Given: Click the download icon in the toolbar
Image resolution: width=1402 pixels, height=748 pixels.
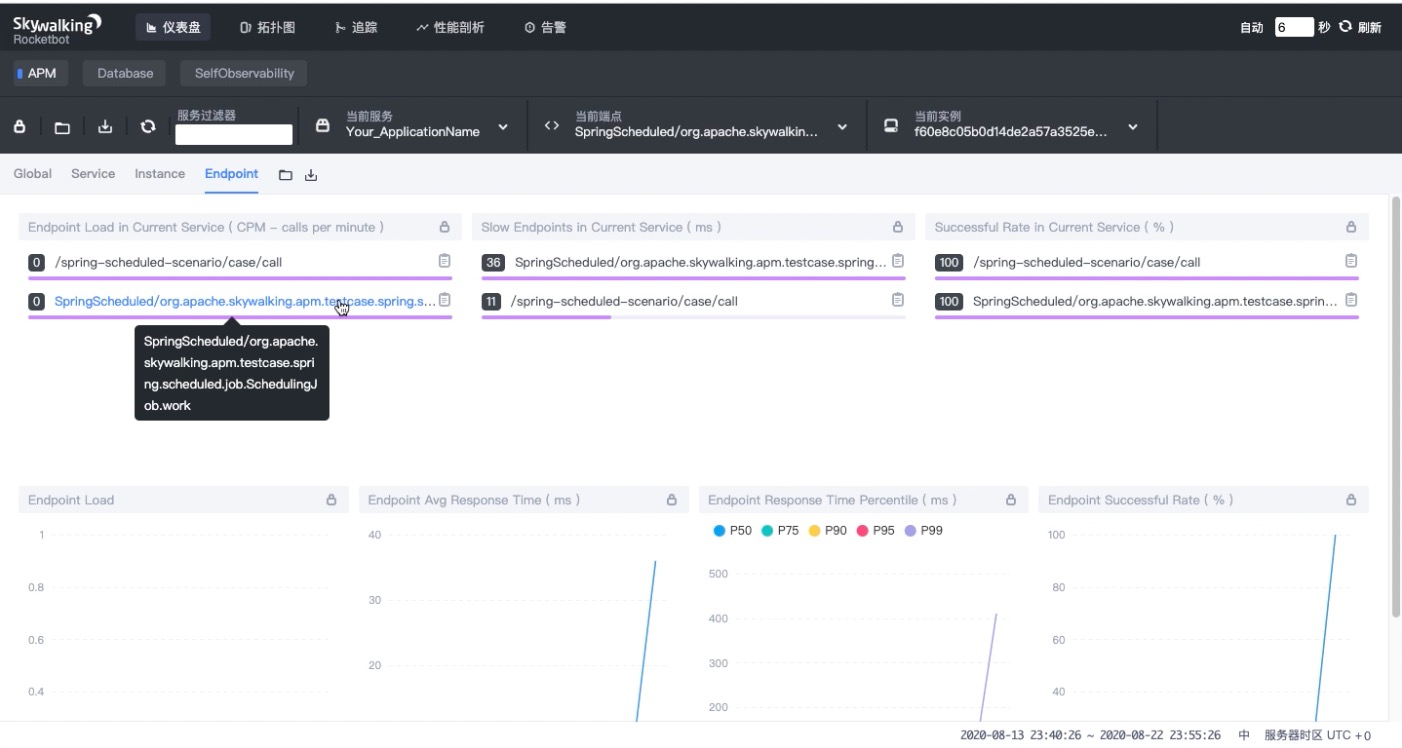Looking at the screenshot, I should tap(105, 127).
